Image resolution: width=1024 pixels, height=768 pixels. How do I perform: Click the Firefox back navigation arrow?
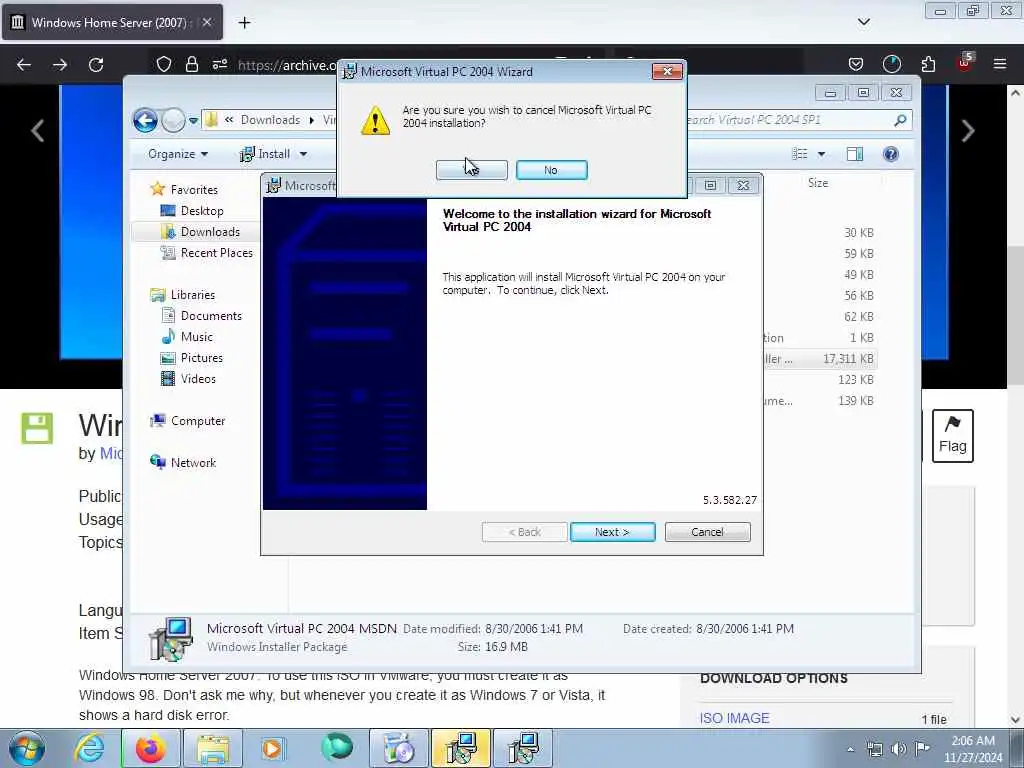click(24, 64)
